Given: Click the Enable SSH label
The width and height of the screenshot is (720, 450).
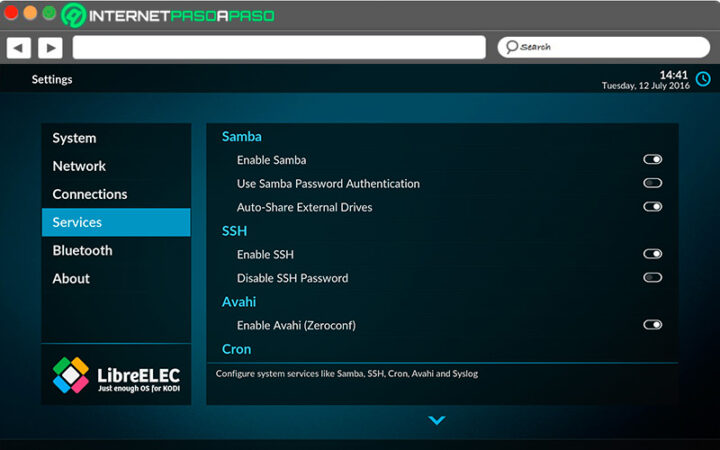Looking at the screenshot, I should pyautogui.click(x=265, y=254).
